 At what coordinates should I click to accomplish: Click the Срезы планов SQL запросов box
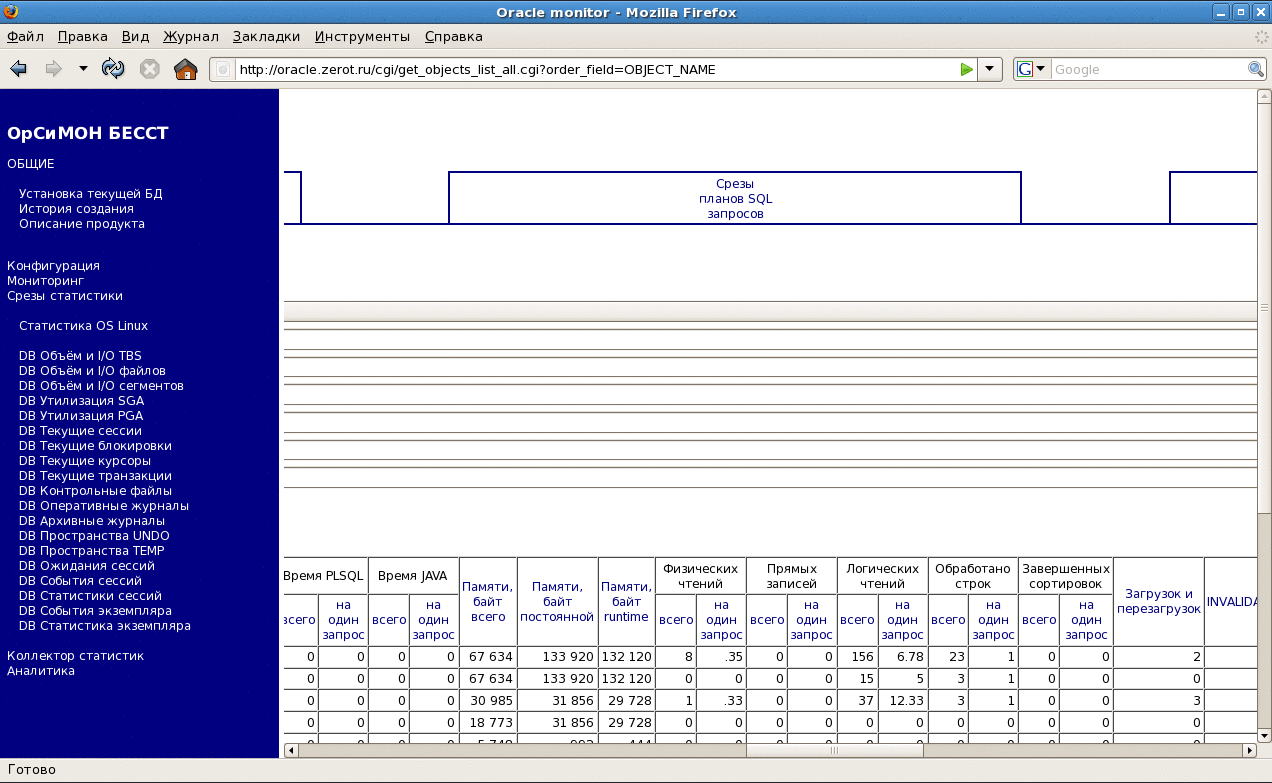(735, 198)
